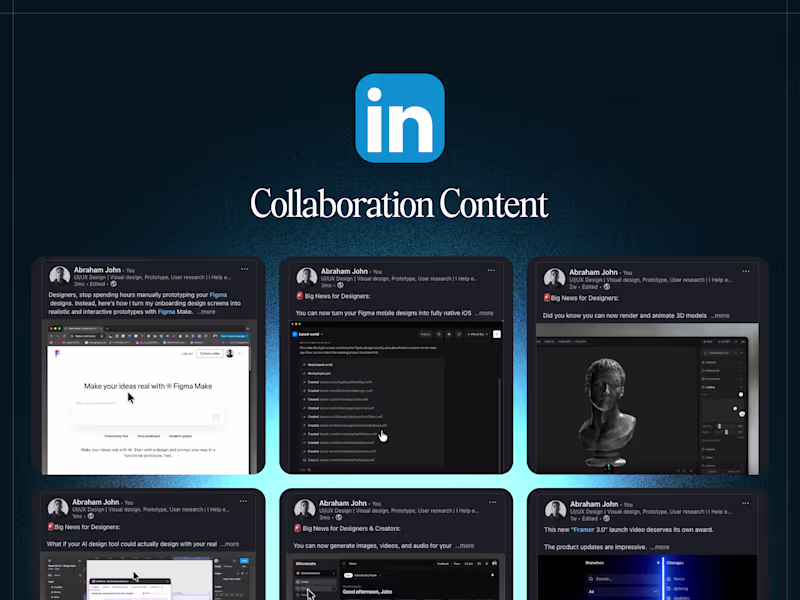Open Abraham John's name on '3D models' post
800x600 pixels.
593,272
